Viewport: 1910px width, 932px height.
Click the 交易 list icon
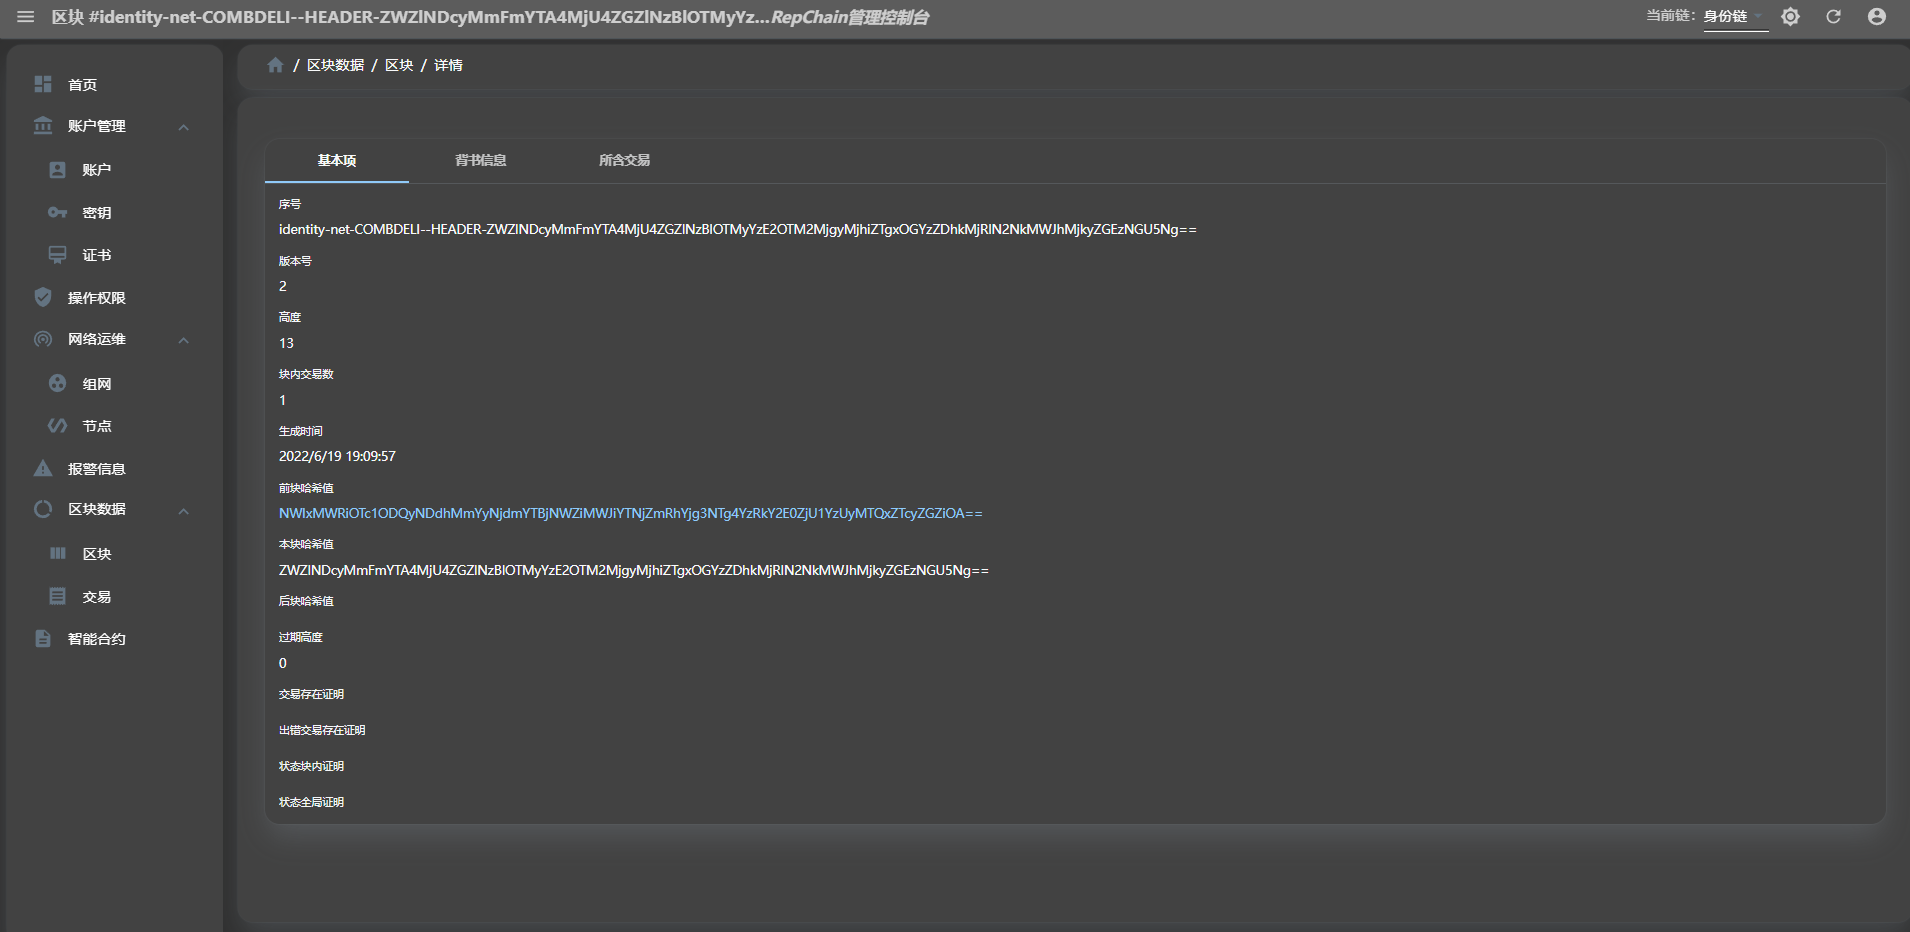[x=58, y=596]
